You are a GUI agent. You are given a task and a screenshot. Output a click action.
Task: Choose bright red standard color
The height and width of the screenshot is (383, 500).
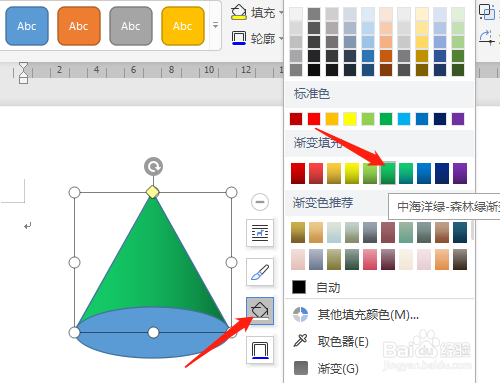[314, 119]
